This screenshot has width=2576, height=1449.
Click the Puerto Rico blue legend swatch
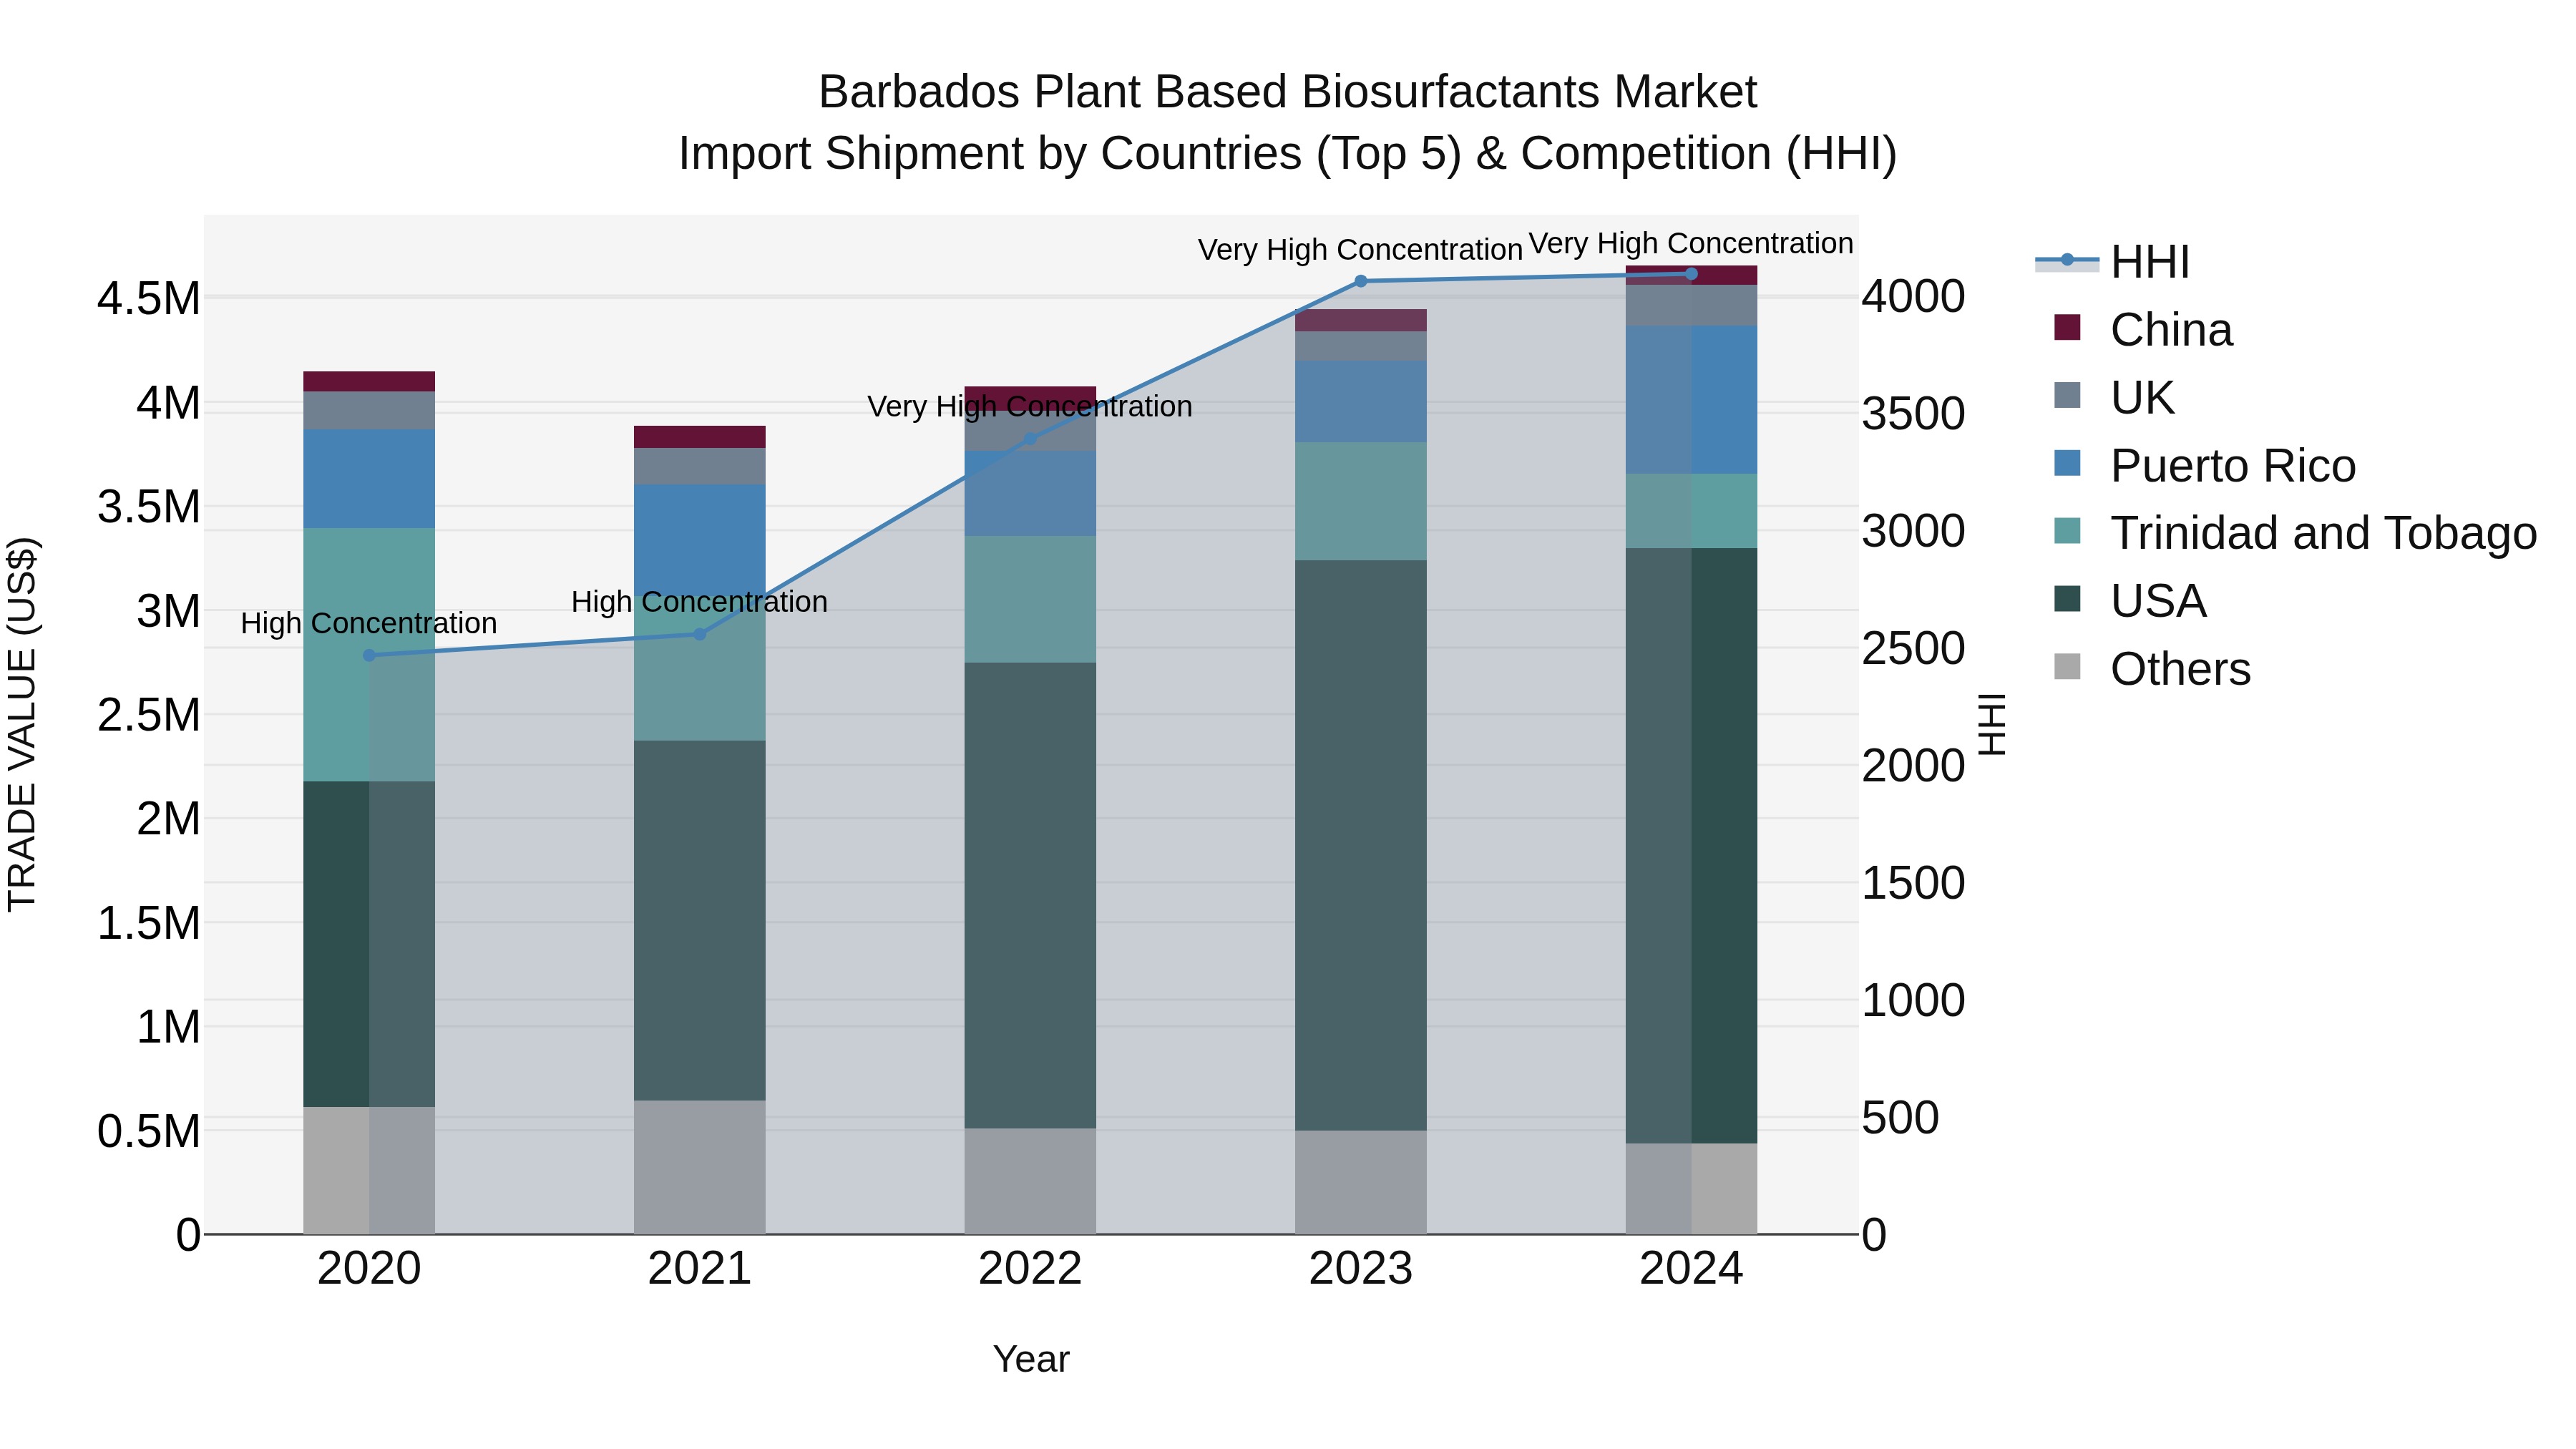click(2067, 463)
